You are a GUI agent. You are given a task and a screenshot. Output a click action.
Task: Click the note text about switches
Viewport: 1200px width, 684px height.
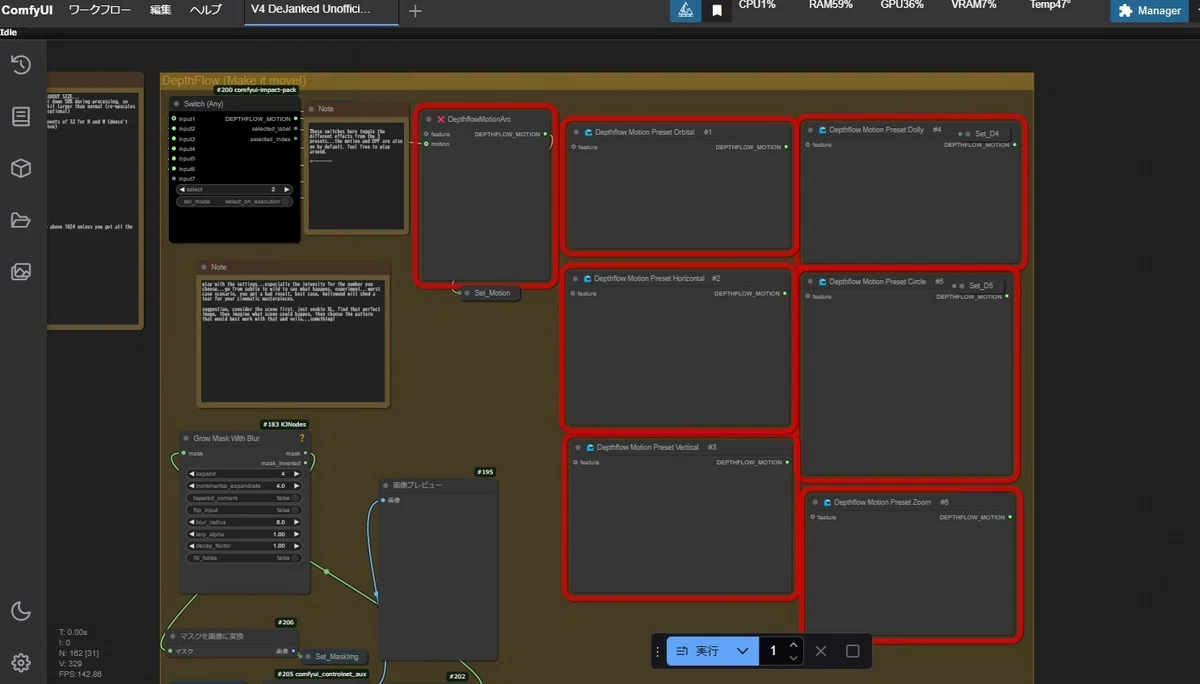pos(356,145)
